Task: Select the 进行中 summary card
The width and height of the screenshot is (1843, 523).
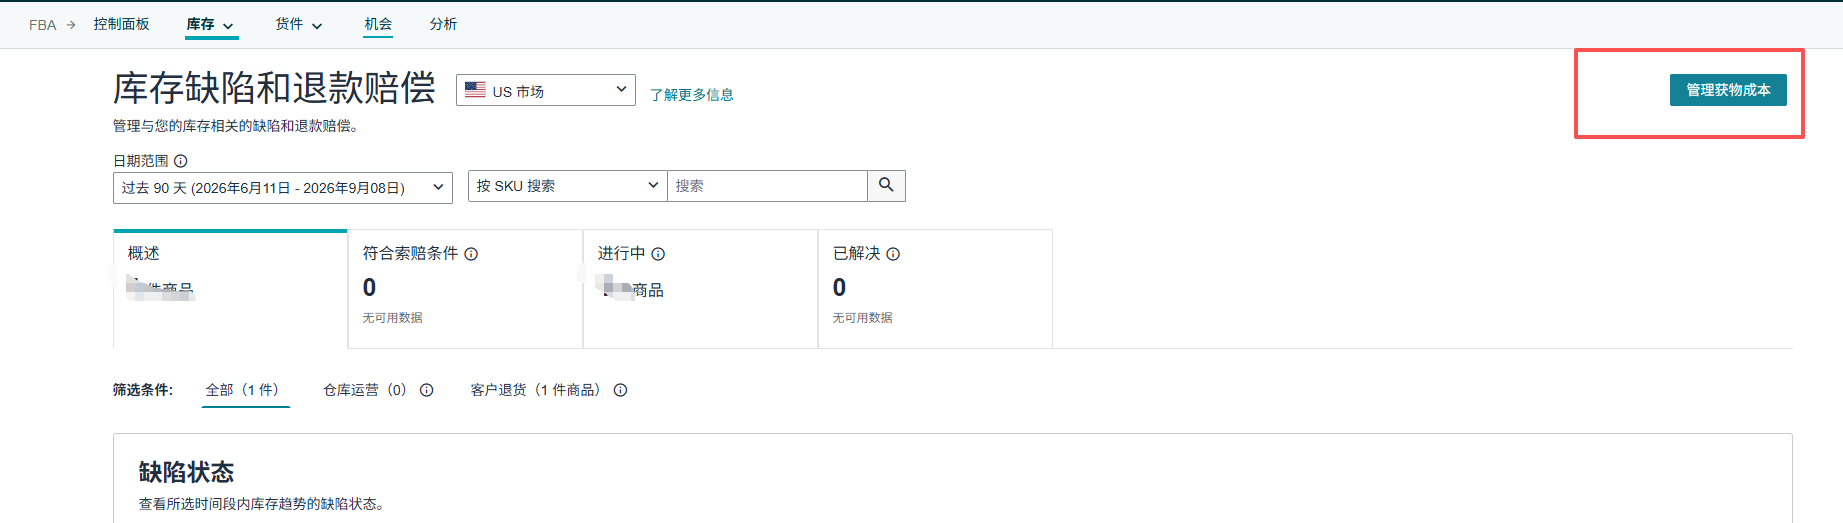Action: [700, 289]
